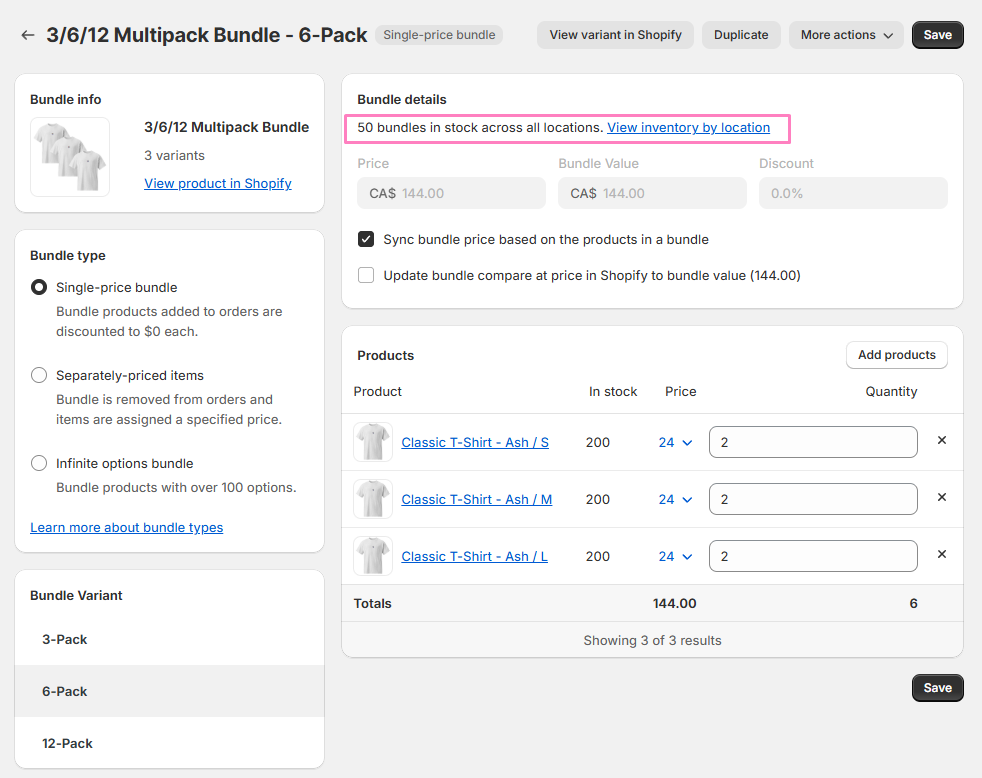Open the More actions dropdown
This screenshot has height=778, width=982.
click(x=846, y=35)
